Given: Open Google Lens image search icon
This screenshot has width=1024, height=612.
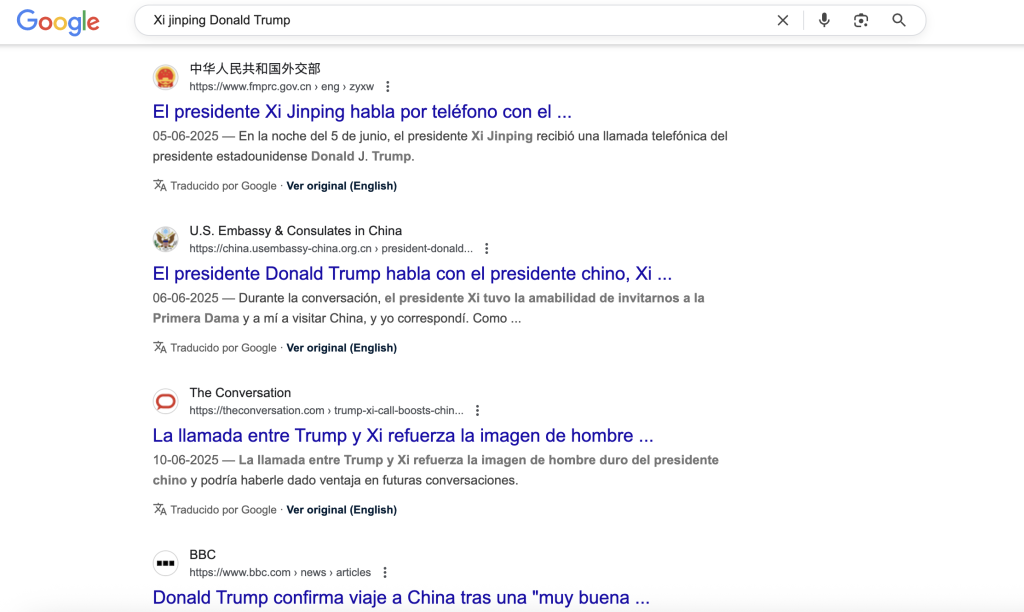Looking at the screenshot, I should [861, 20].
